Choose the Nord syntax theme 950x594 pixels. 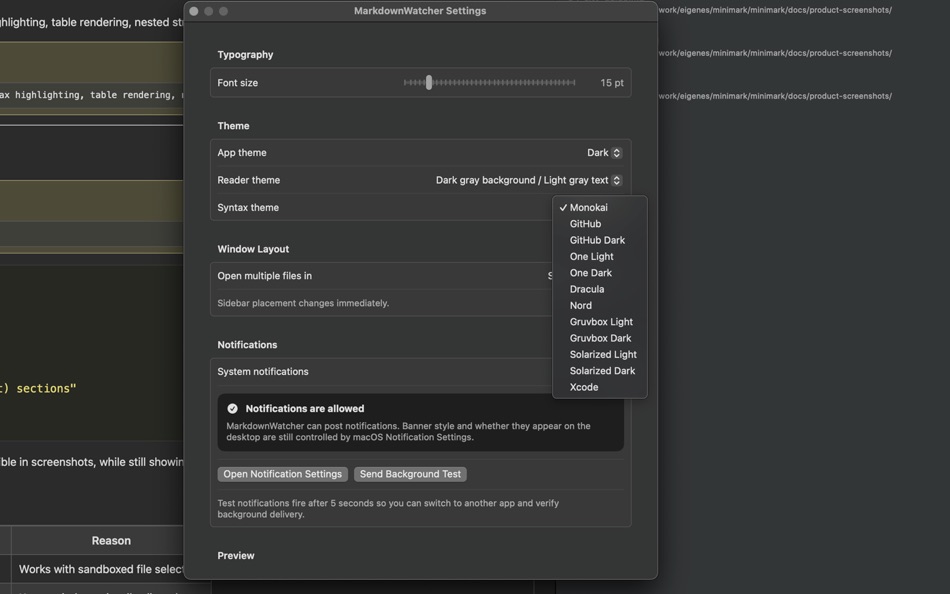[580, 305]
